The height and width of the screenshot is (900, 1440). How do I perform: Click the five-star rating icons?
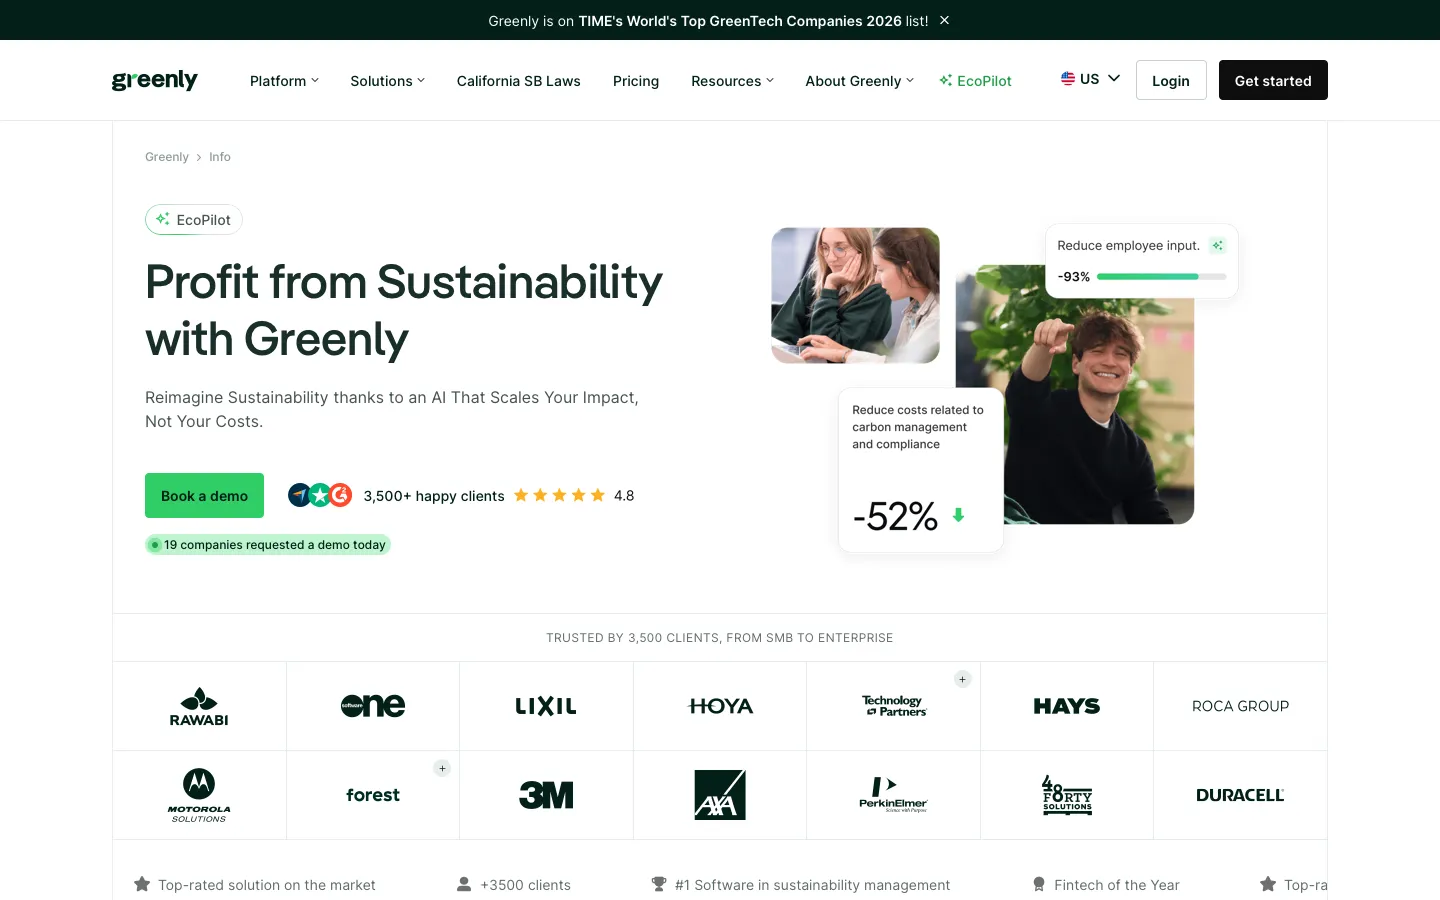coord(559,495)
